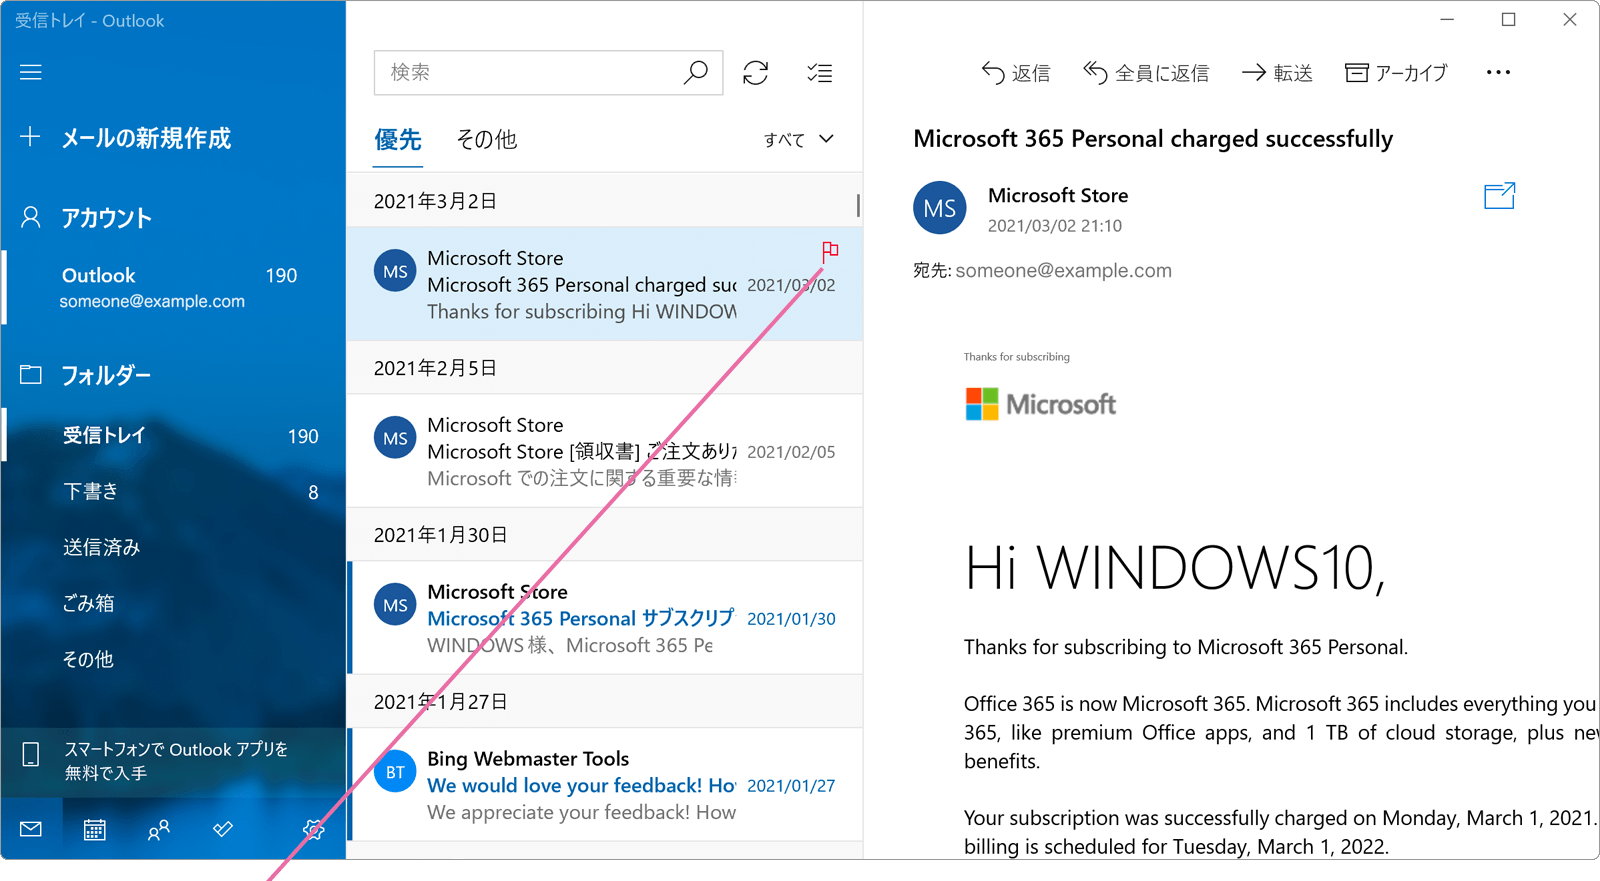This screenshot has width=1600, height=881.
Task: Open the hamburger navigation menu
Action: pyautogui.click(x=31, y=72)
